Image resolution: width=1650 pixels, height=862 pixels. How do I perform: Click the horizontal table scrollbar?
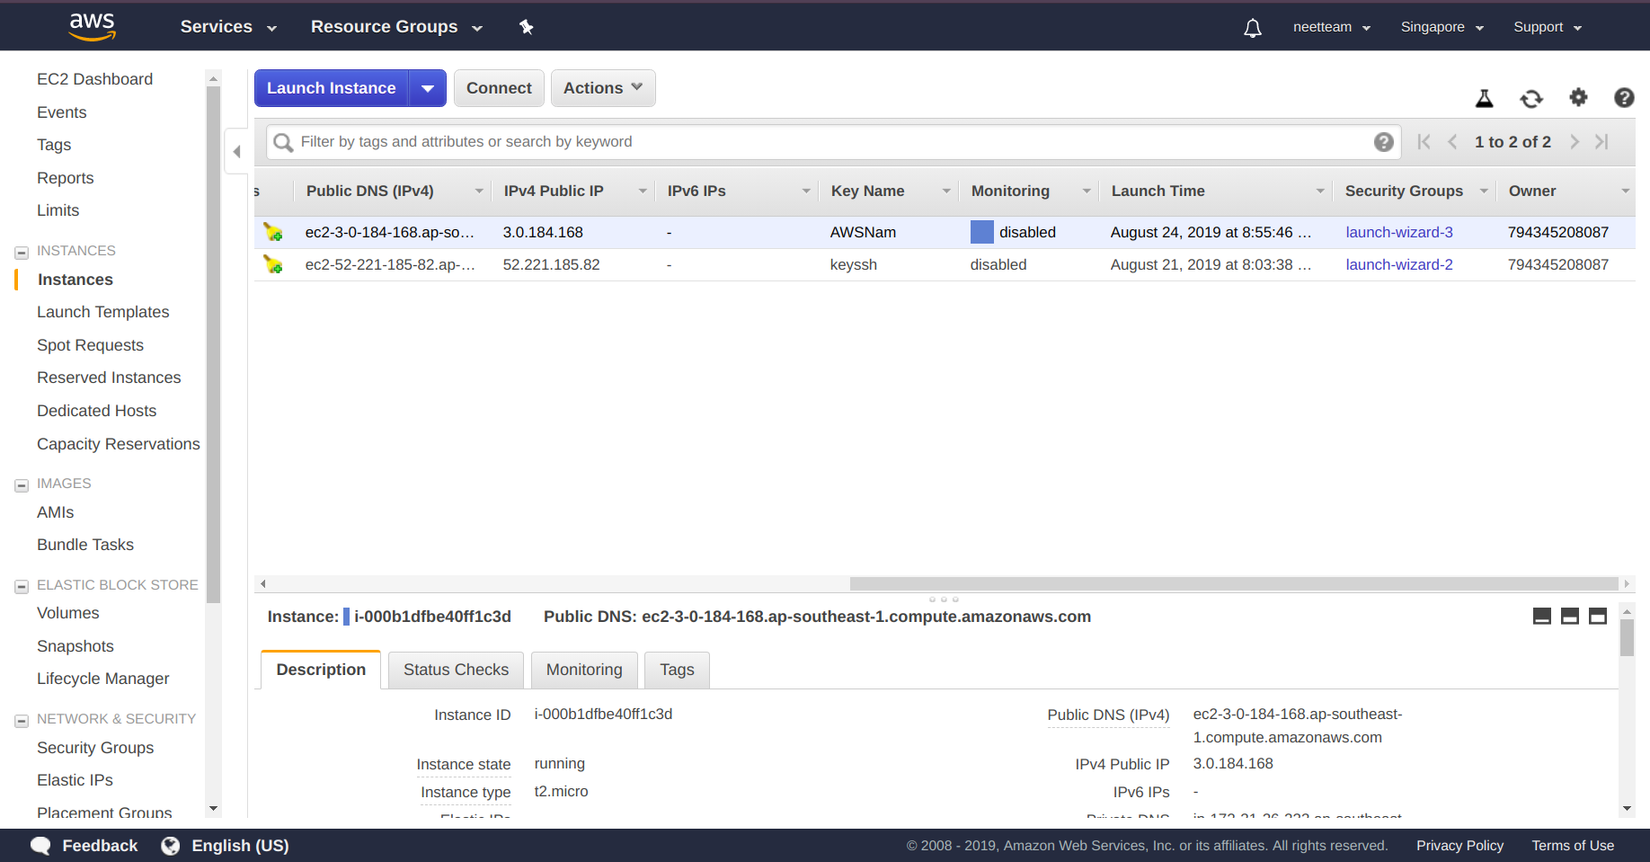[x=1233, y=584]
